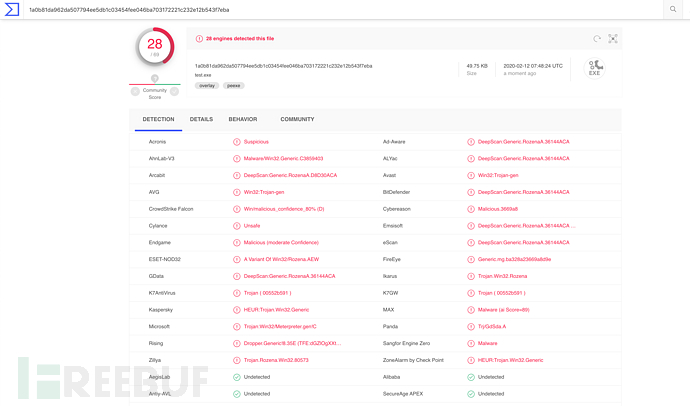
Task: Click the alert icon beside engines detected
Action: coord(199,39)
